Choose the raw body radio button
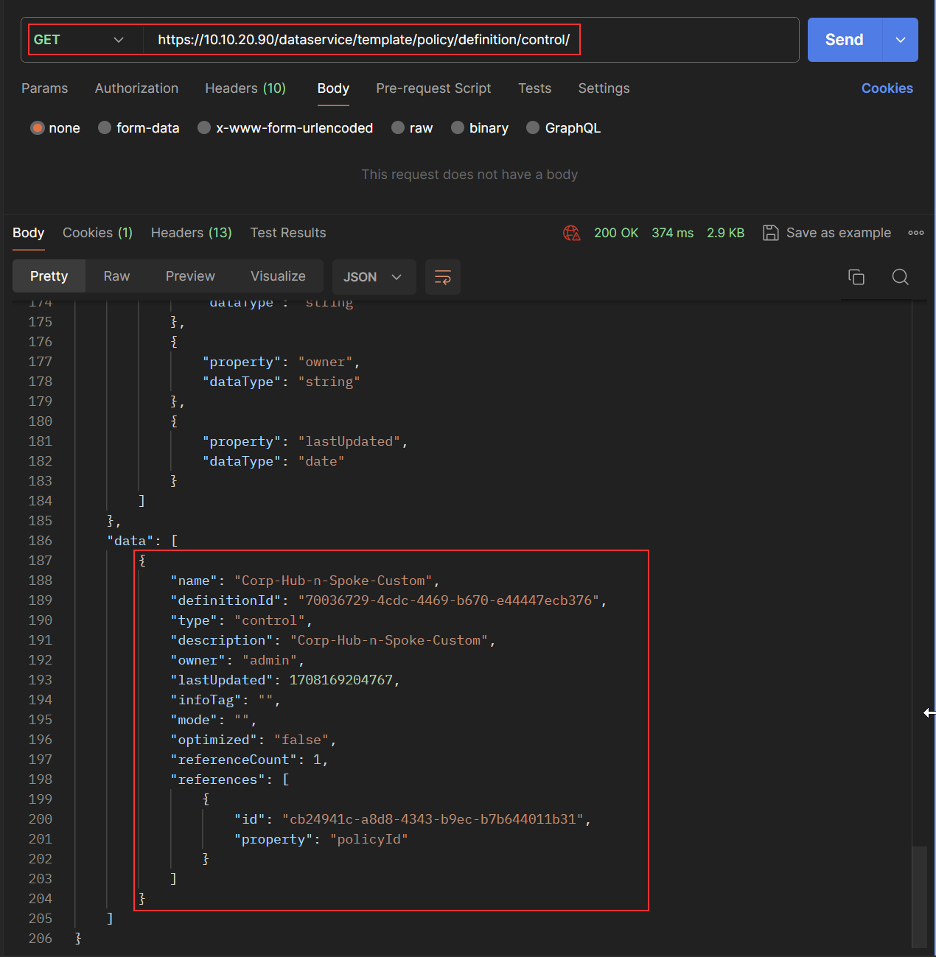Image resolution: width=936 pixels, height=958 pixels. 398,128
